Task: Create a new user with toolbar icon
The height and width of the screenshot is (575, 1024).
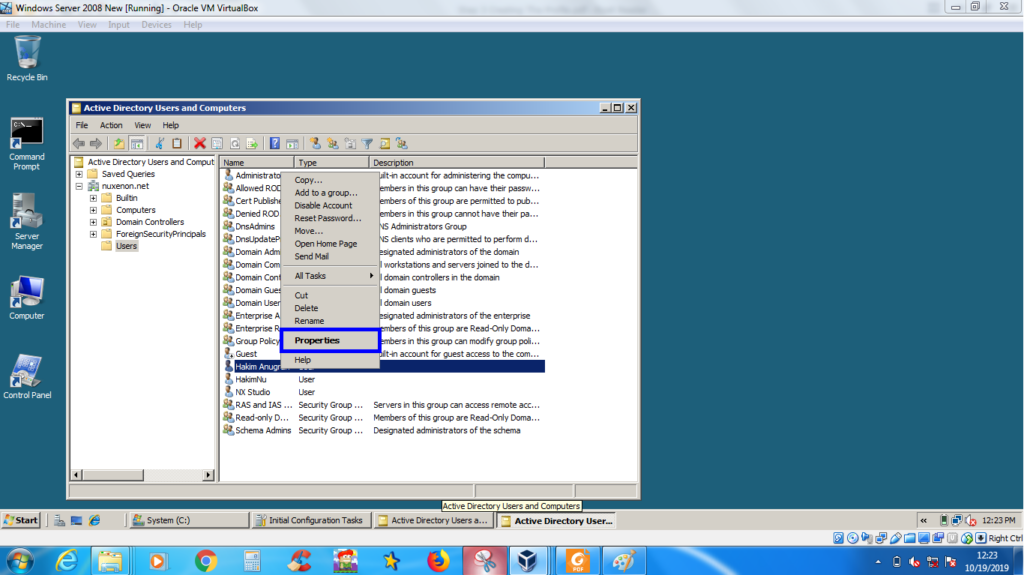Action: pyautogui.click(x=315, y=143)
